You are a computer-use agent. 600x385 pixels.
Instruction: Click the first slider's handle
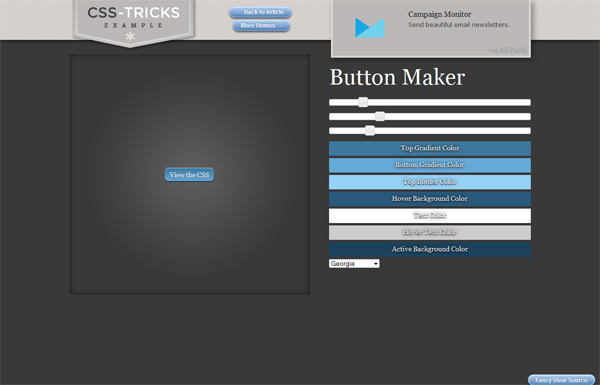coord(363,102)
